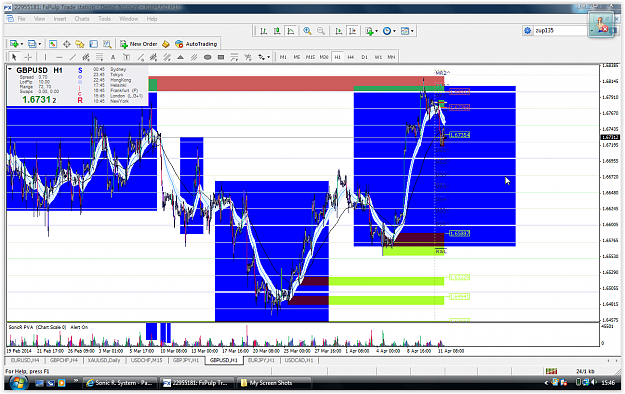Select the crosshair tool

tap(28, 57)
